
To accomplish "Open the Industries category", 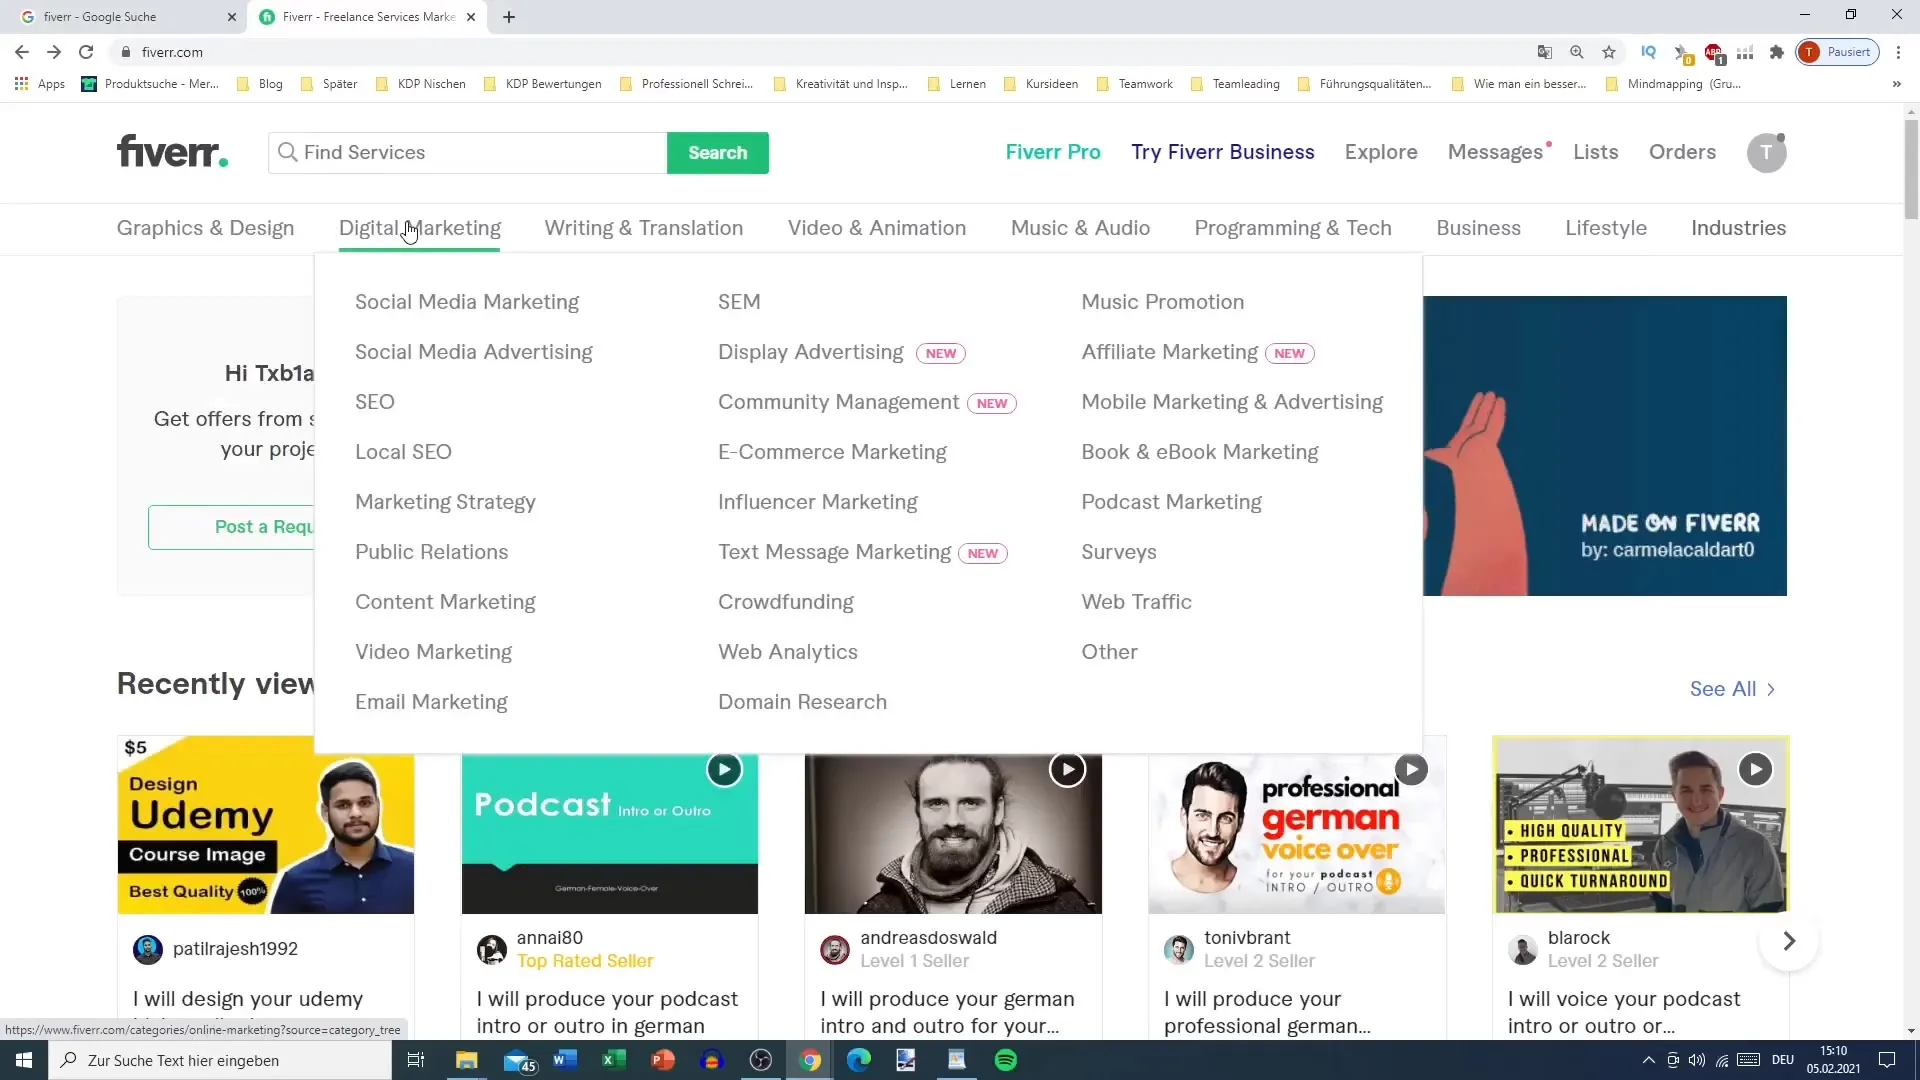I will [x=1738, y=228].
